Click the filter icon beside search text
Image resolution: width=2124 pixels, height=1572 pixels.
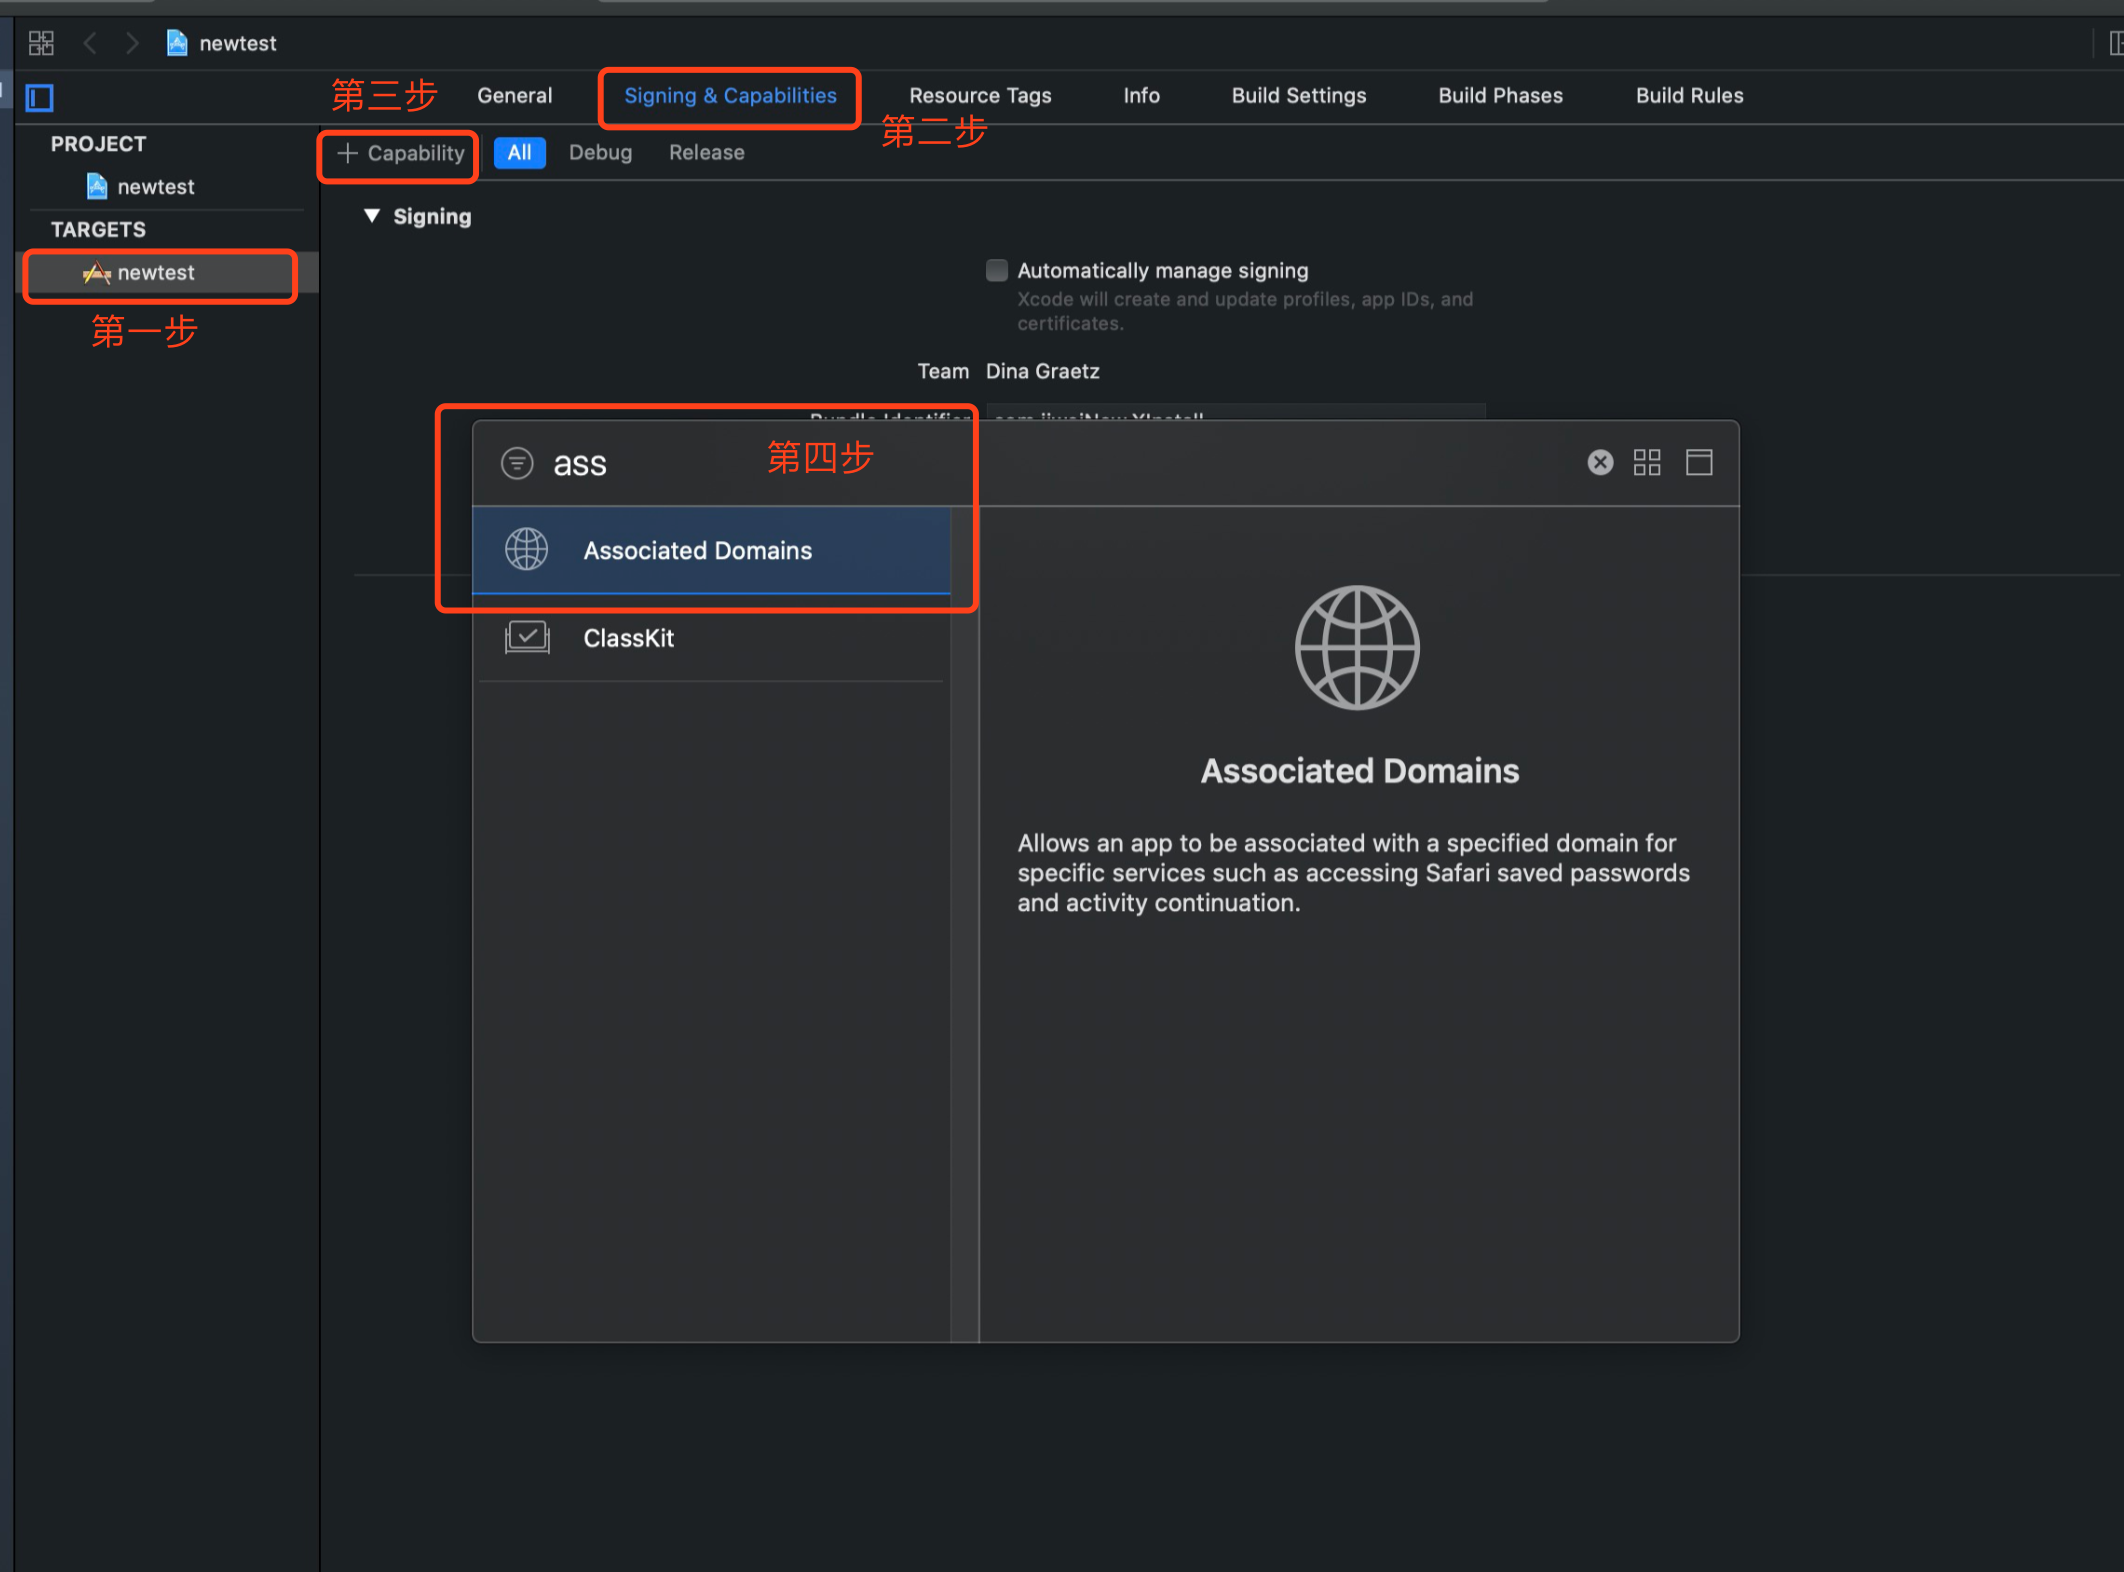pyautogui.click(x=517, y=463)
